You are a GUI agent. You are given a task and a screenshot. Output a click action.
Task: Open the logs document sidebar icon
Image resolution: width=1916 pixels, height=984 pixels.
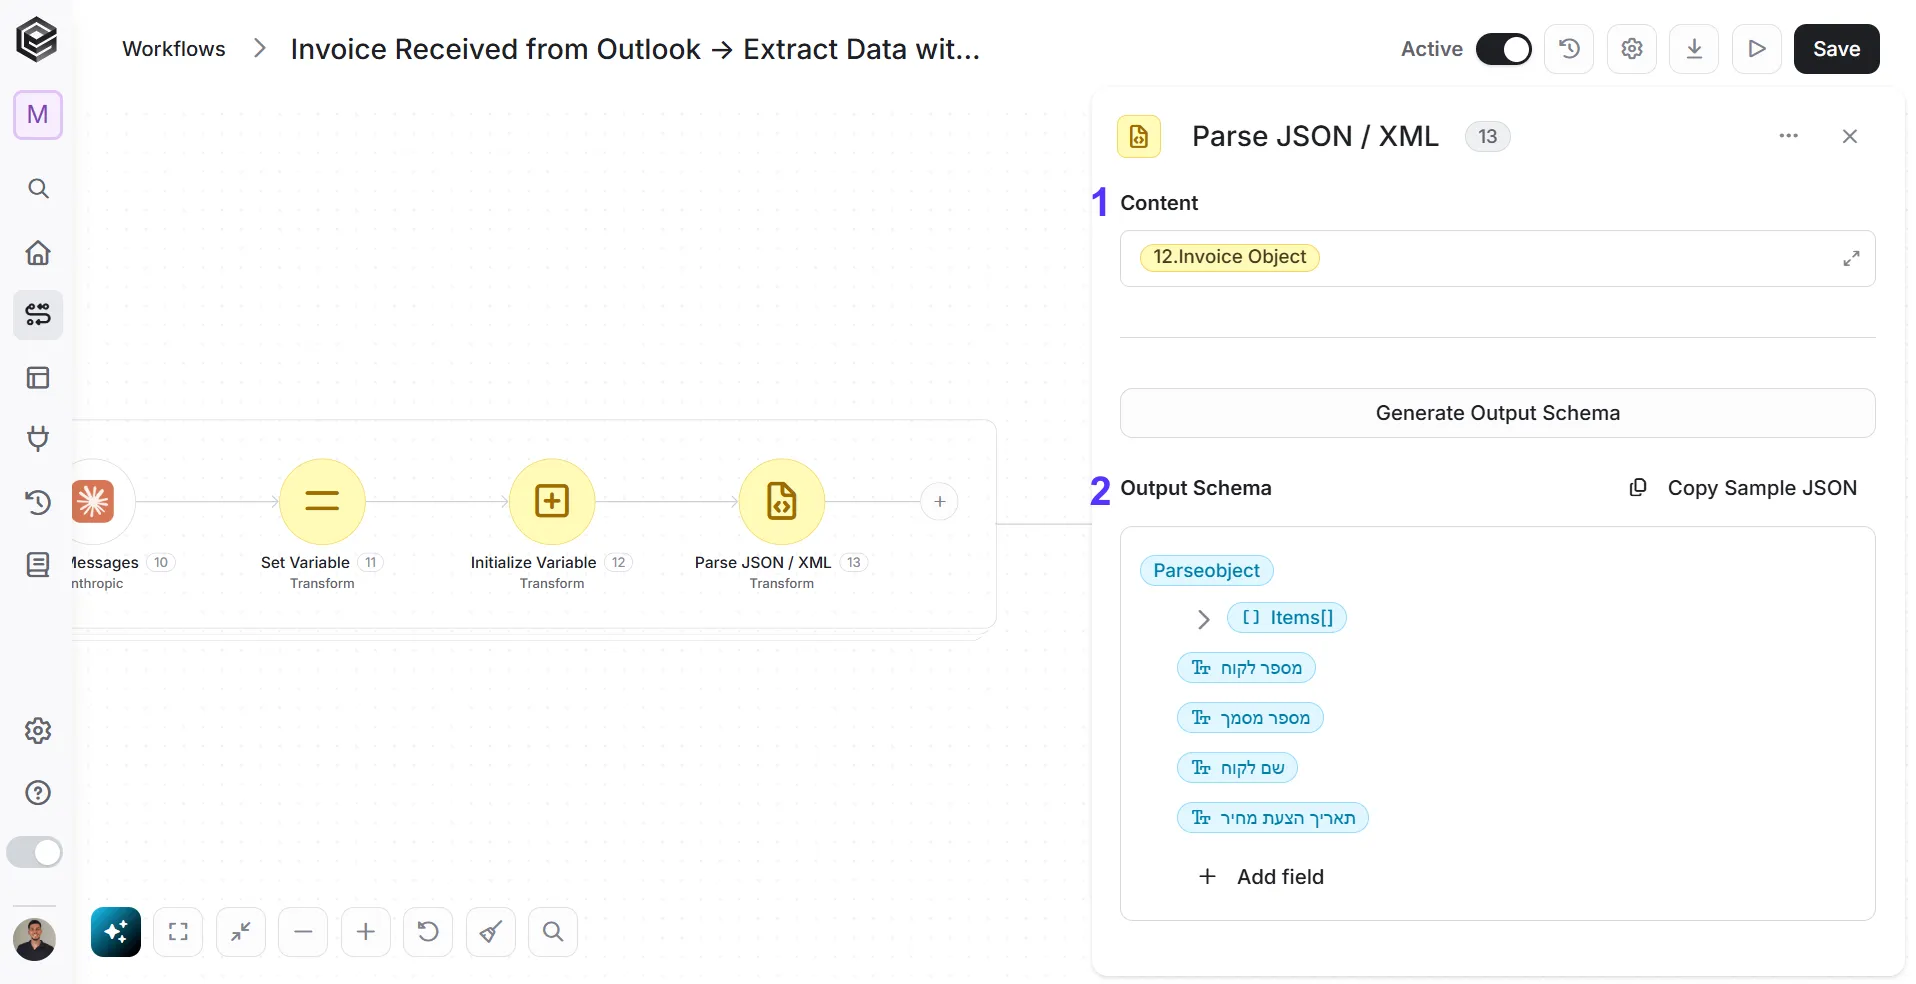click(38, 565)
